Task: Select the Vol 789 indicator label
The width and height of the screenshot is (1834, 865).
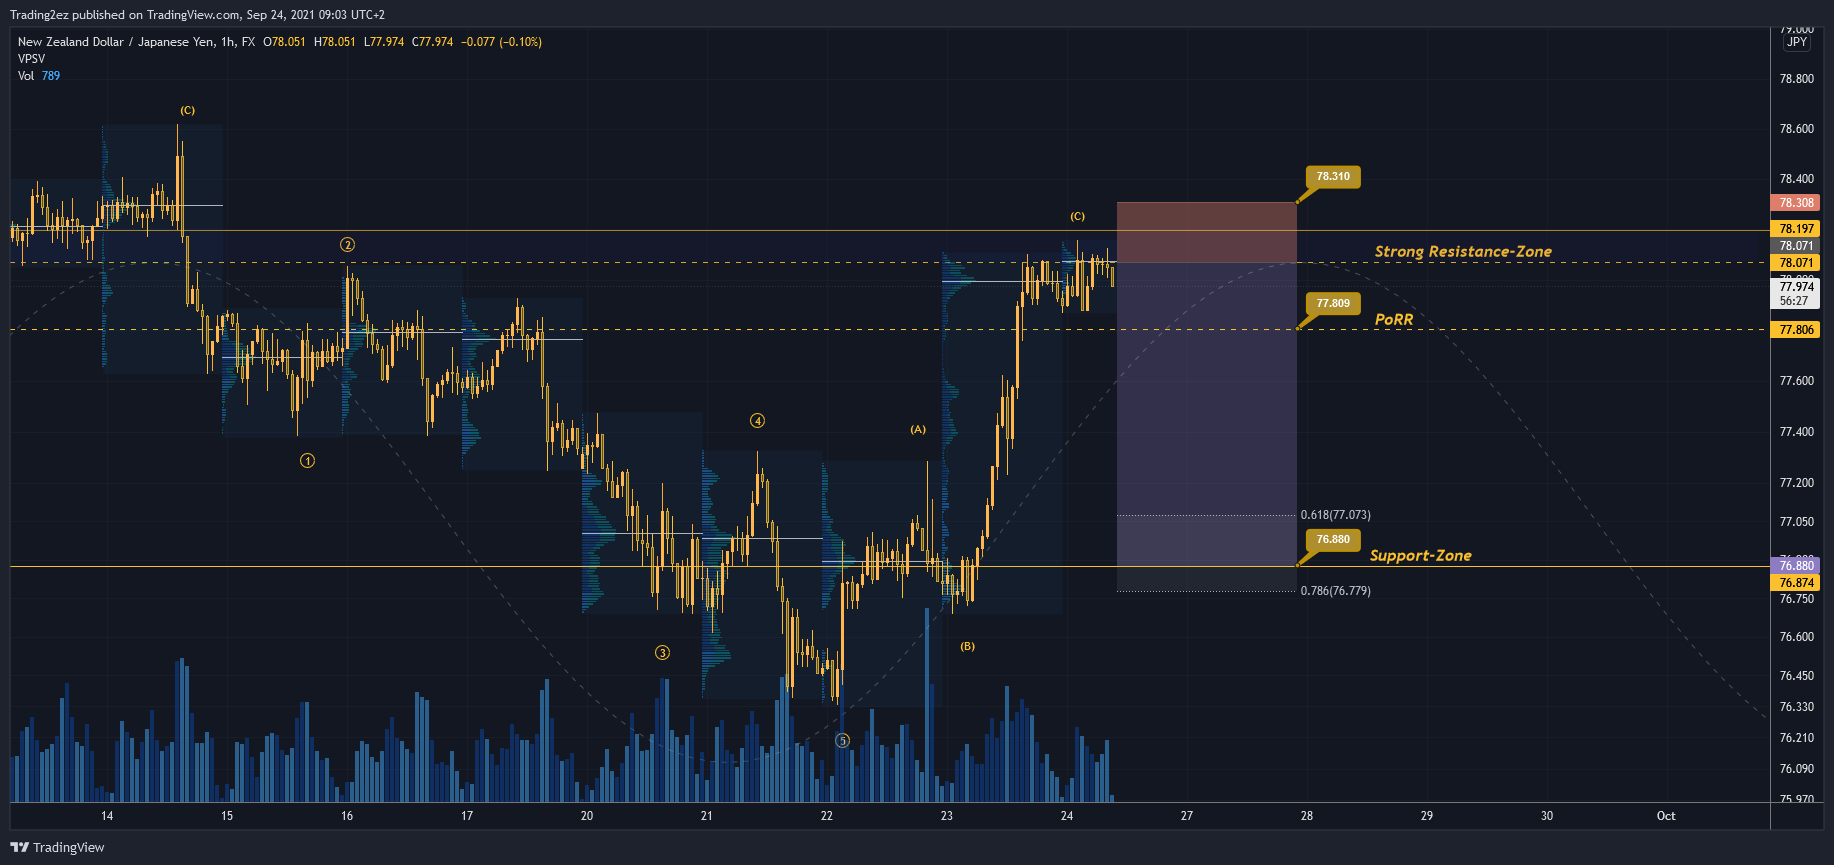Action: point(39,76)
